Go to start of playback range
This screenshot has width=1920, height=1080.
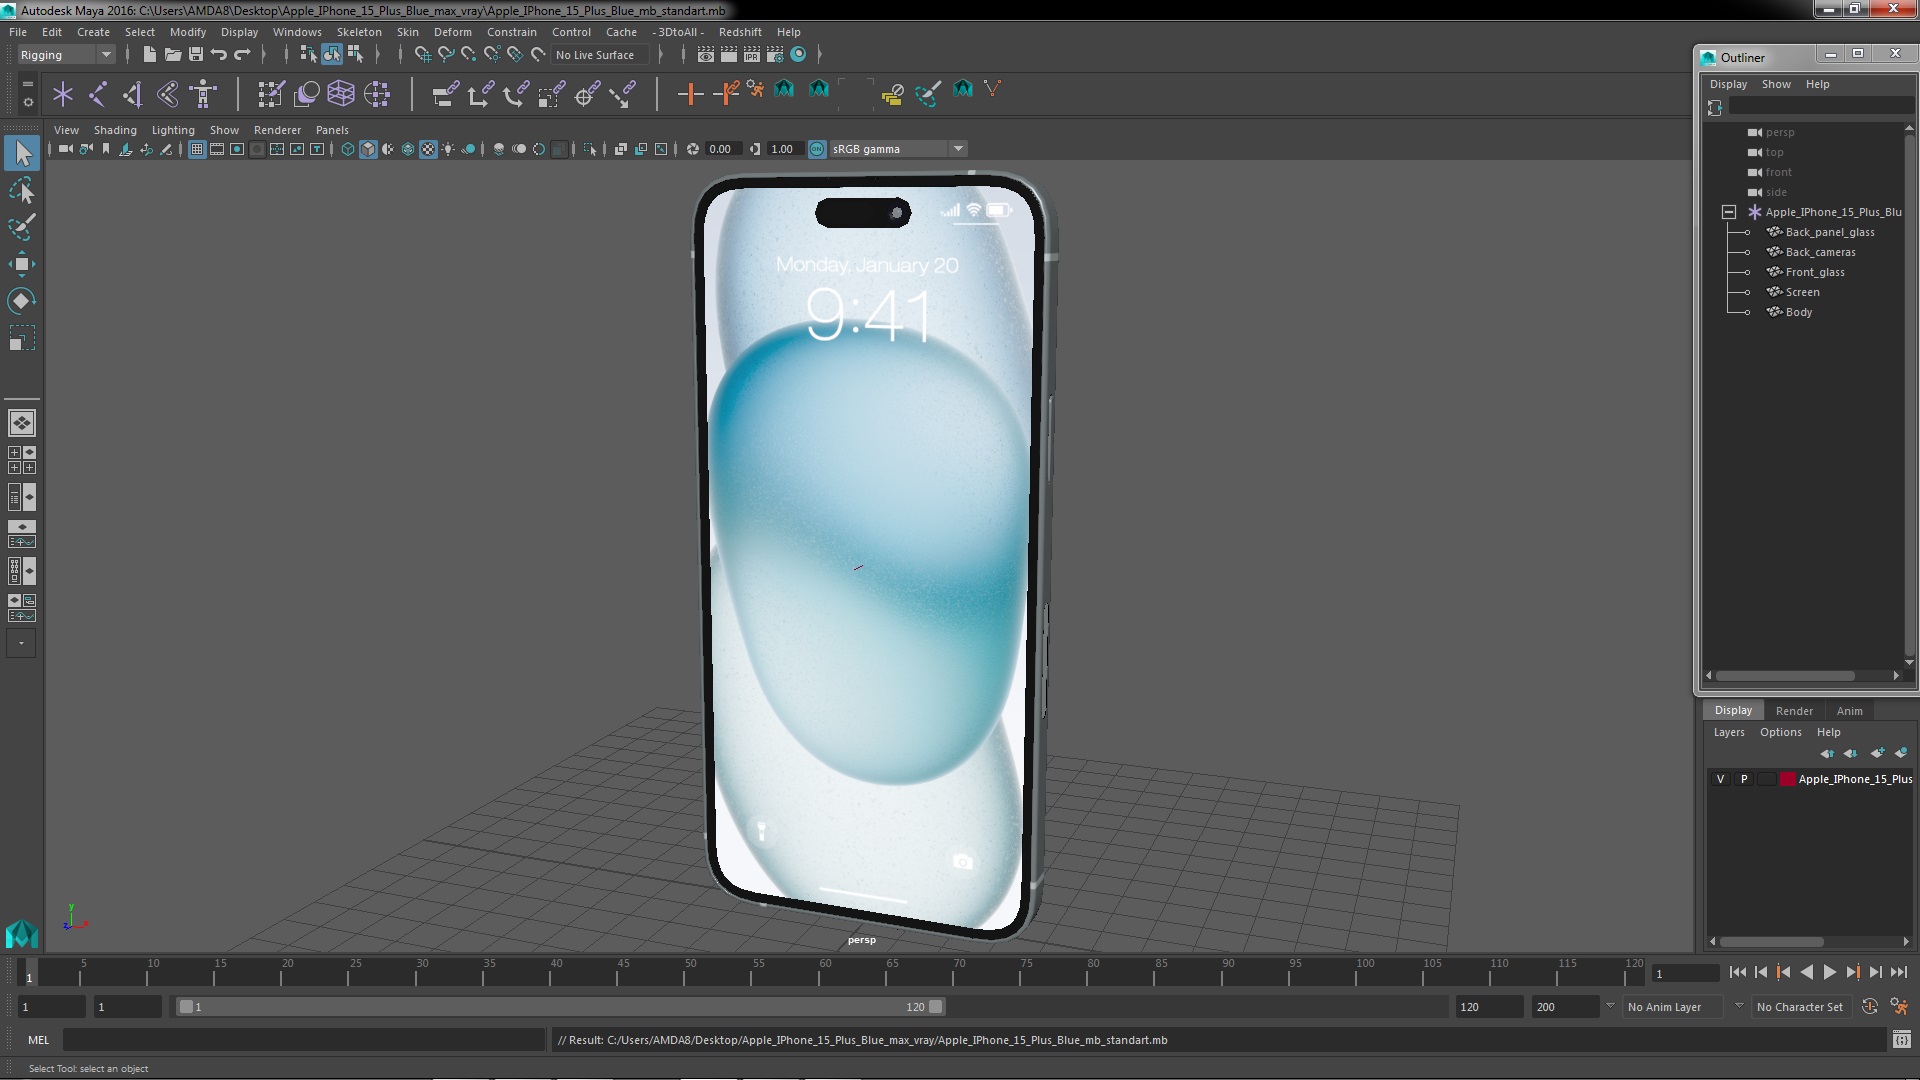tap(1738, 972)
